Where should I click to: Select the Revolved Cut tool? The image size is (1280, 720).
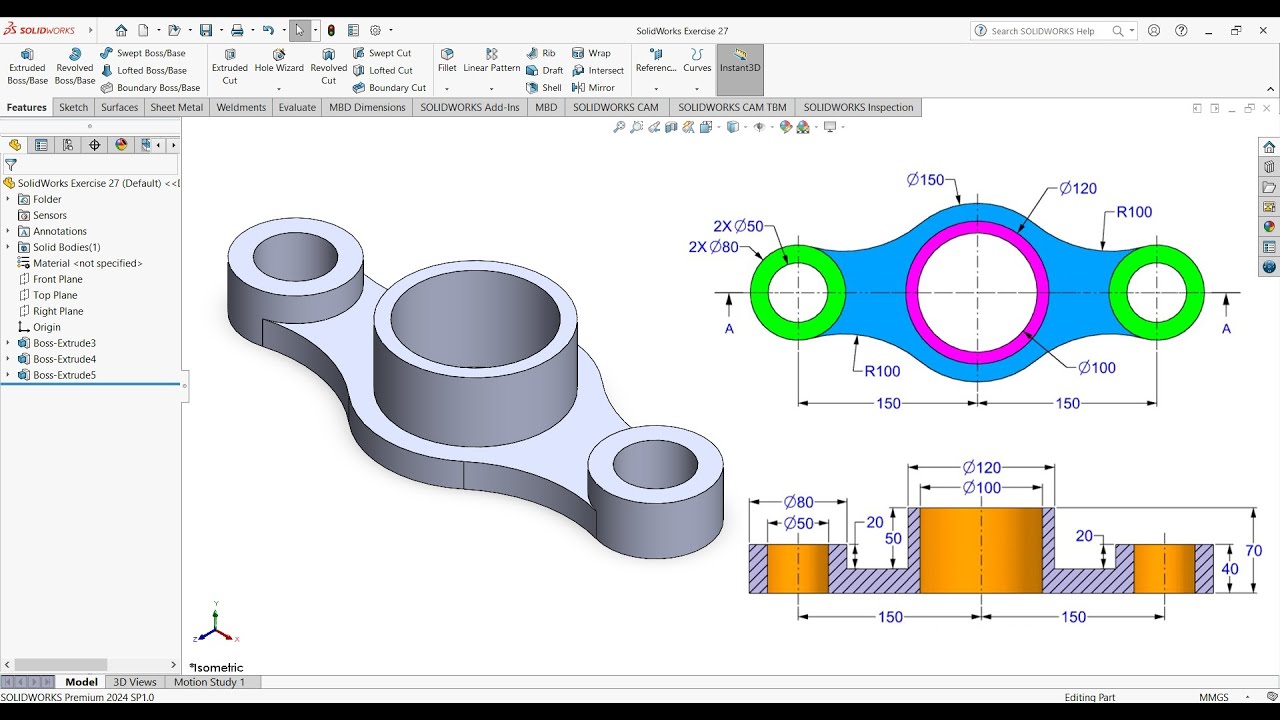328,67
